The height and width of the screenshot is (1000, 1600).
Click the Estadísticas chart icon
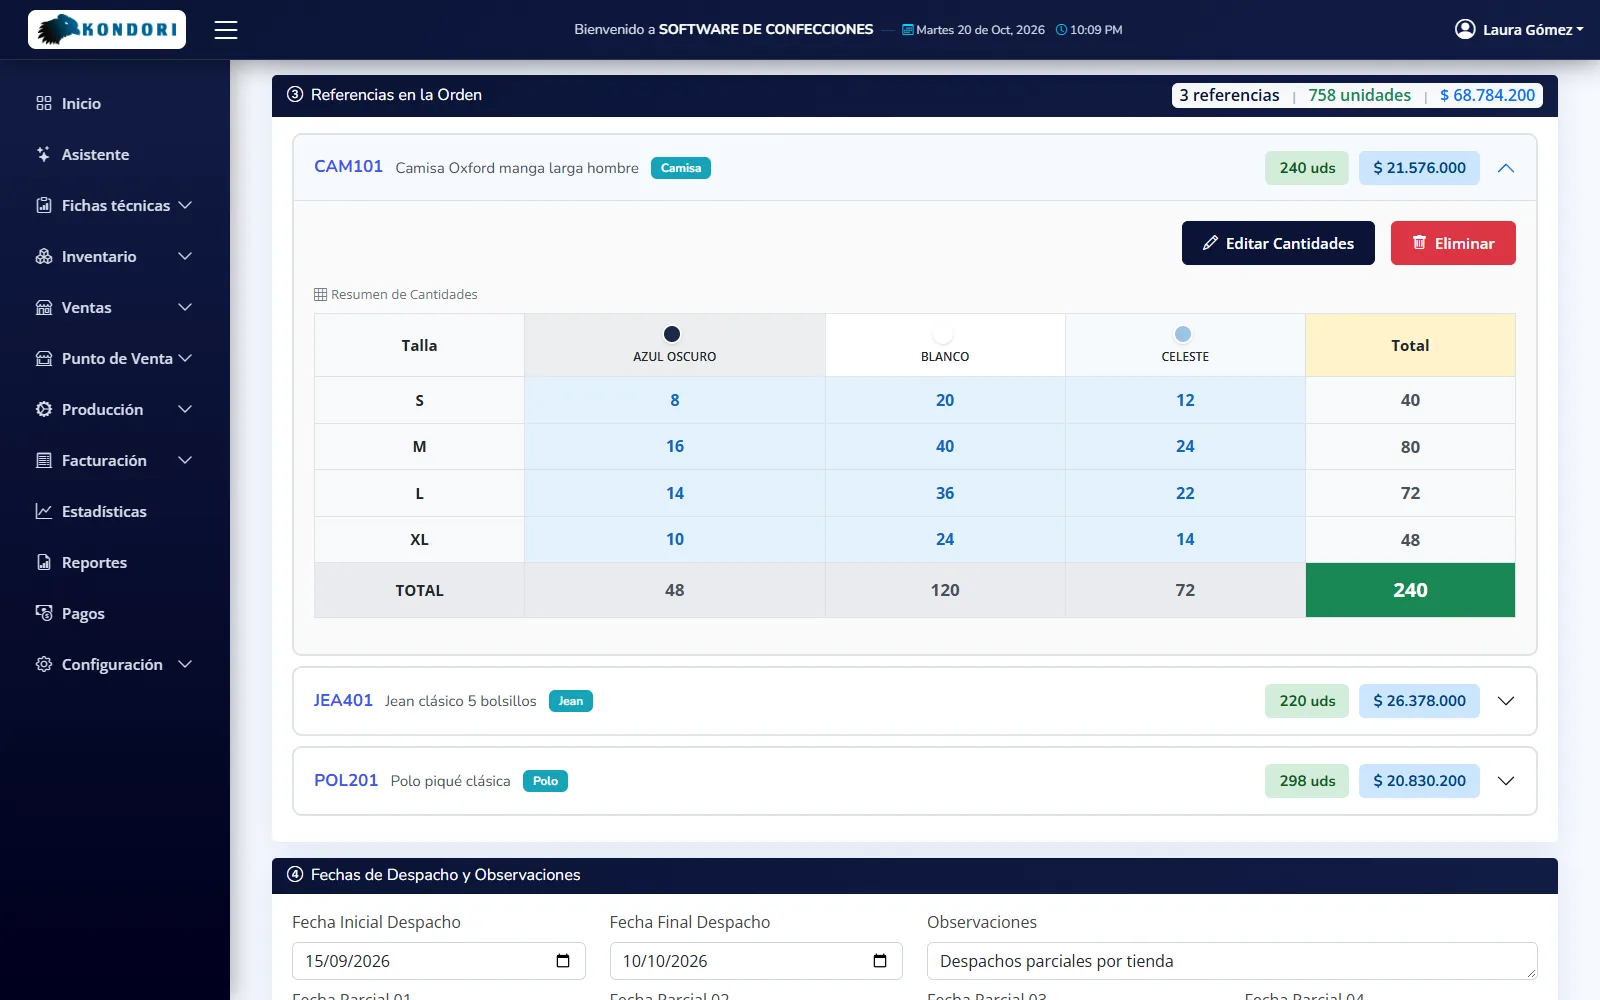(x=43, y=511)
